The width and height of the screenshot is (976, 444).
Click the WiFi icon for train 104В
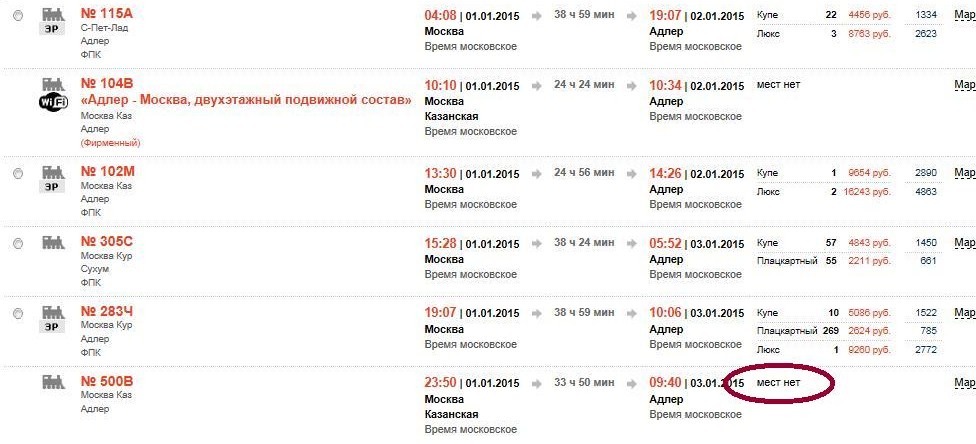pos(52,102)
